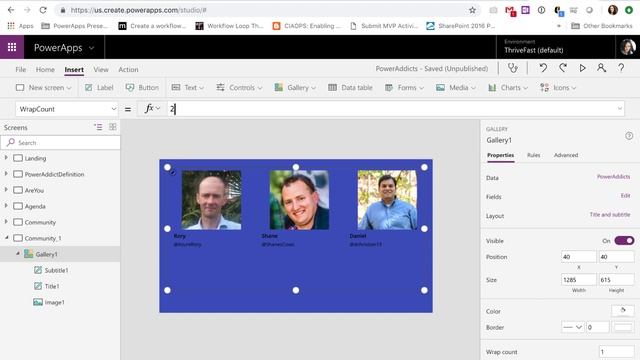Insert a Label control
Screen dimensions: 640x360
(99, 87)
